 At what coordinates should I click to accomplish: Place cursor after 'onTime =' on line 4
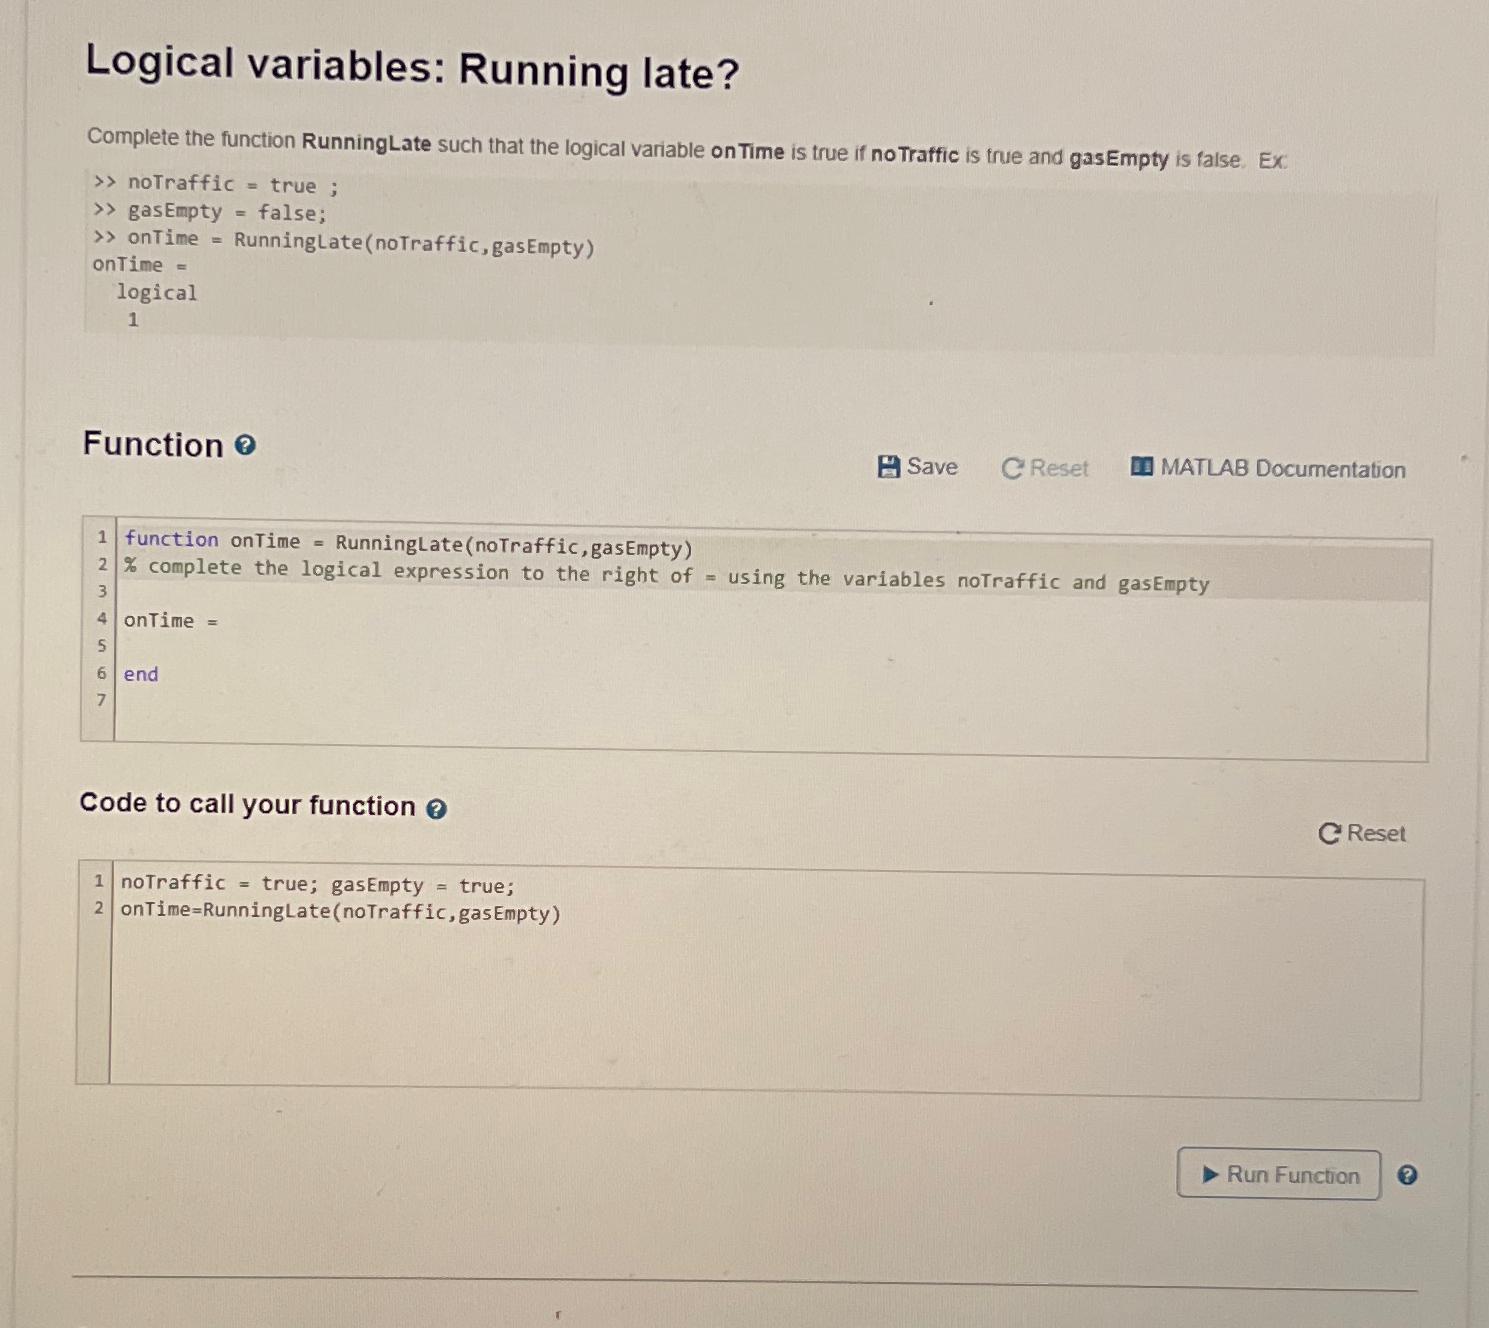click(x=222, y=620)
